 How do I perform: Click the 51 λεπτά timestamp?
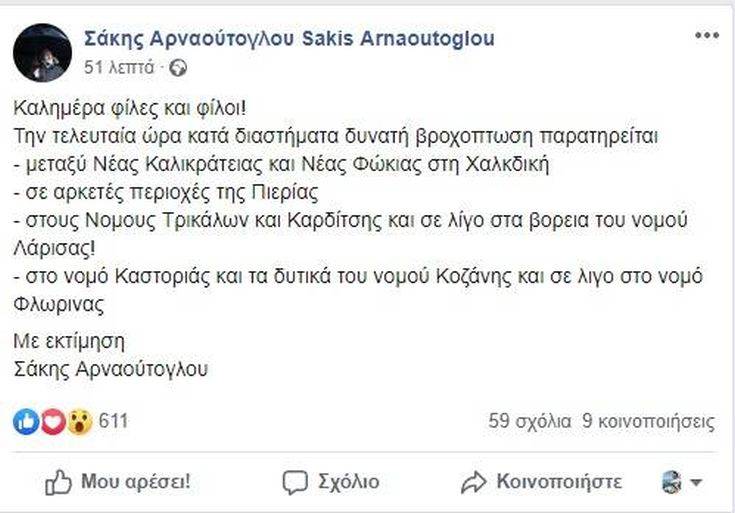tap(119, 68)
